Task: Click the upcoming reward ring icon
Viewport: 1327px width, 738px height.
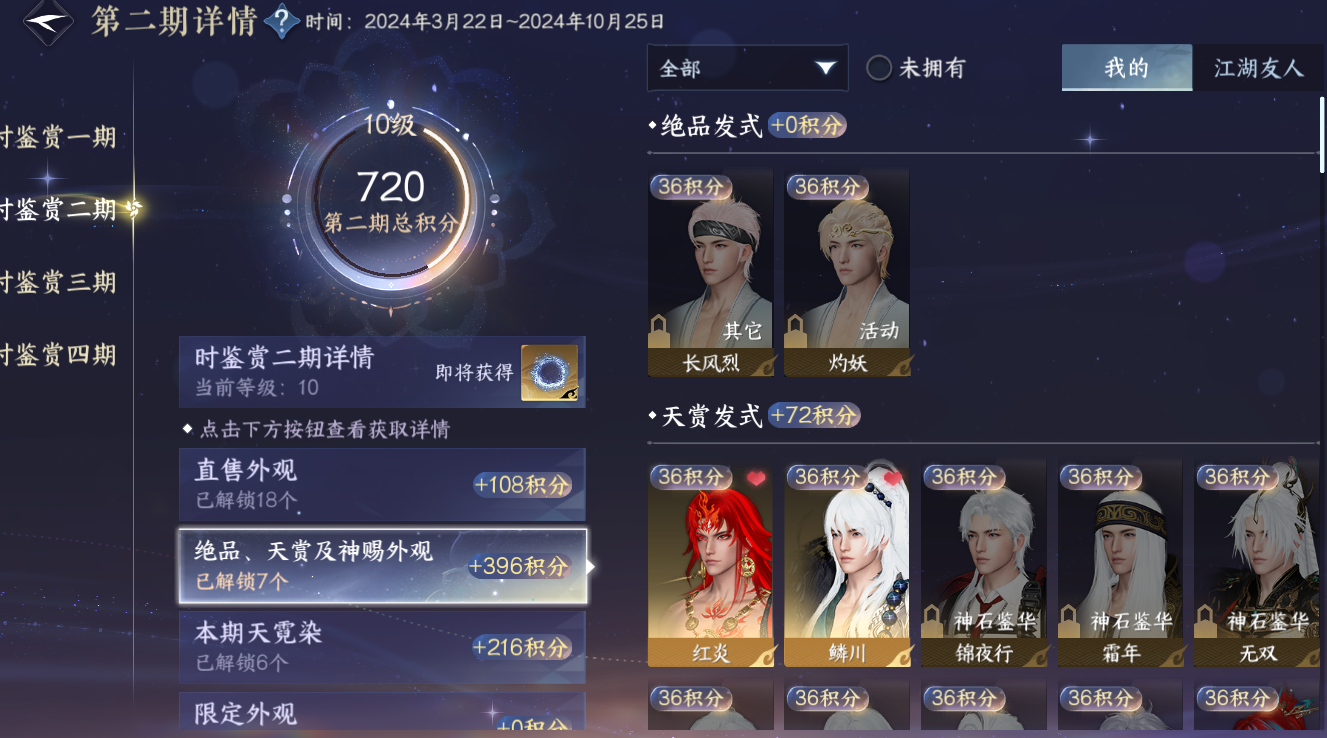Action: pos(549,373)
